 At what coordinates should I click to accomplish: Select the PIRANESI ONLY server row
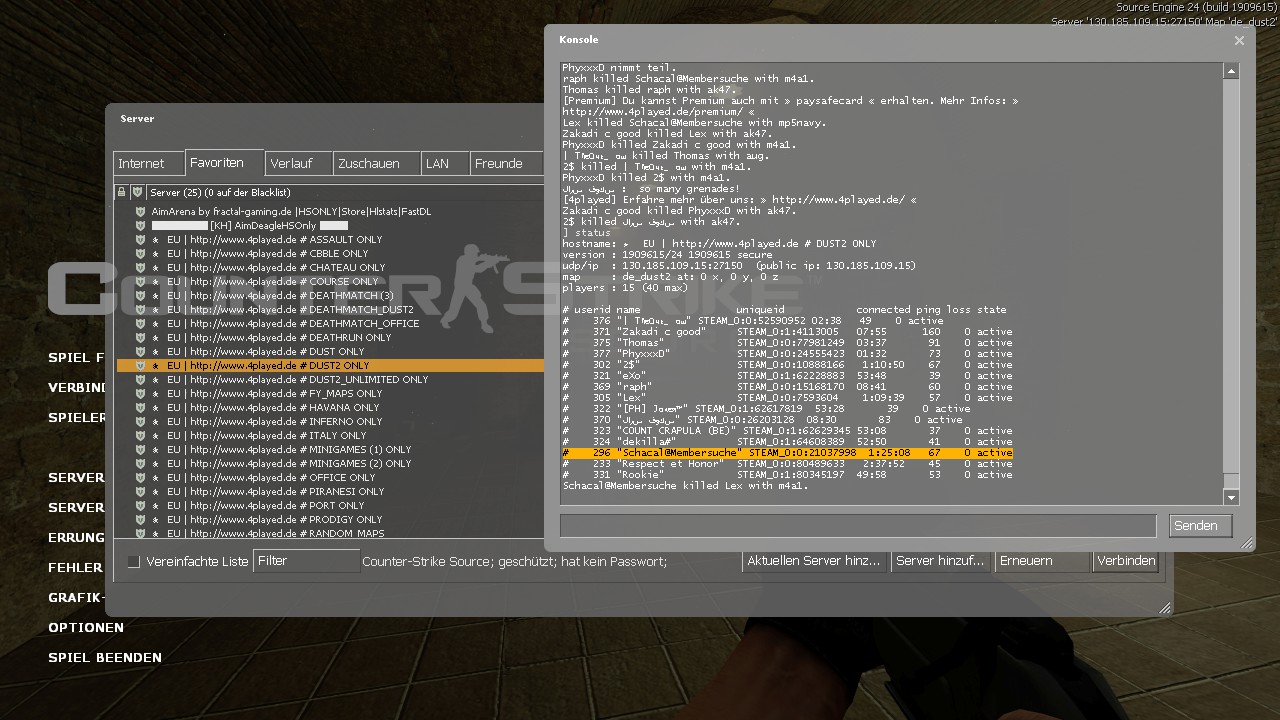coord(330,492)
